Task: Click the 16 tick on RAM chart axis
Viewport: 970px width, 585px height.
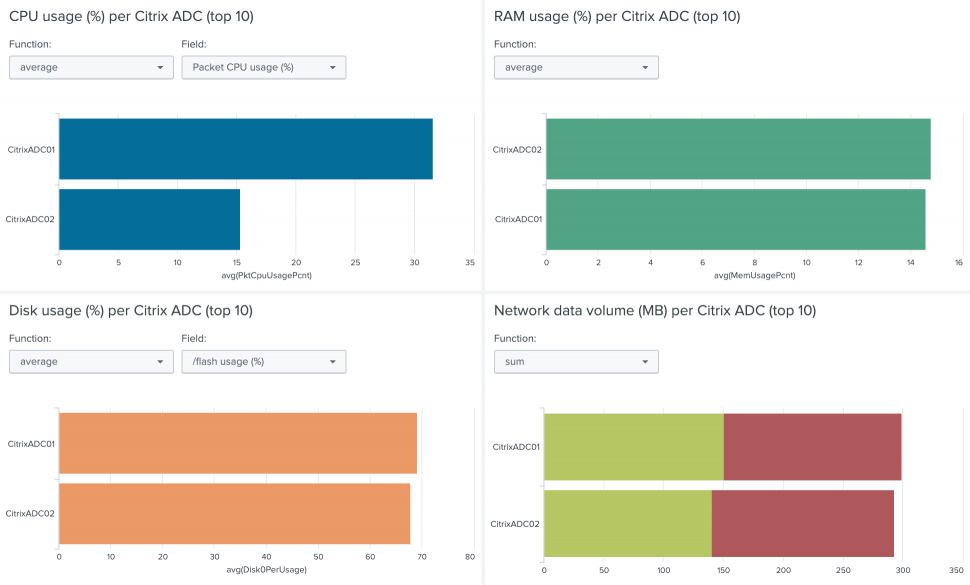Action: click(x=959, y=263)
